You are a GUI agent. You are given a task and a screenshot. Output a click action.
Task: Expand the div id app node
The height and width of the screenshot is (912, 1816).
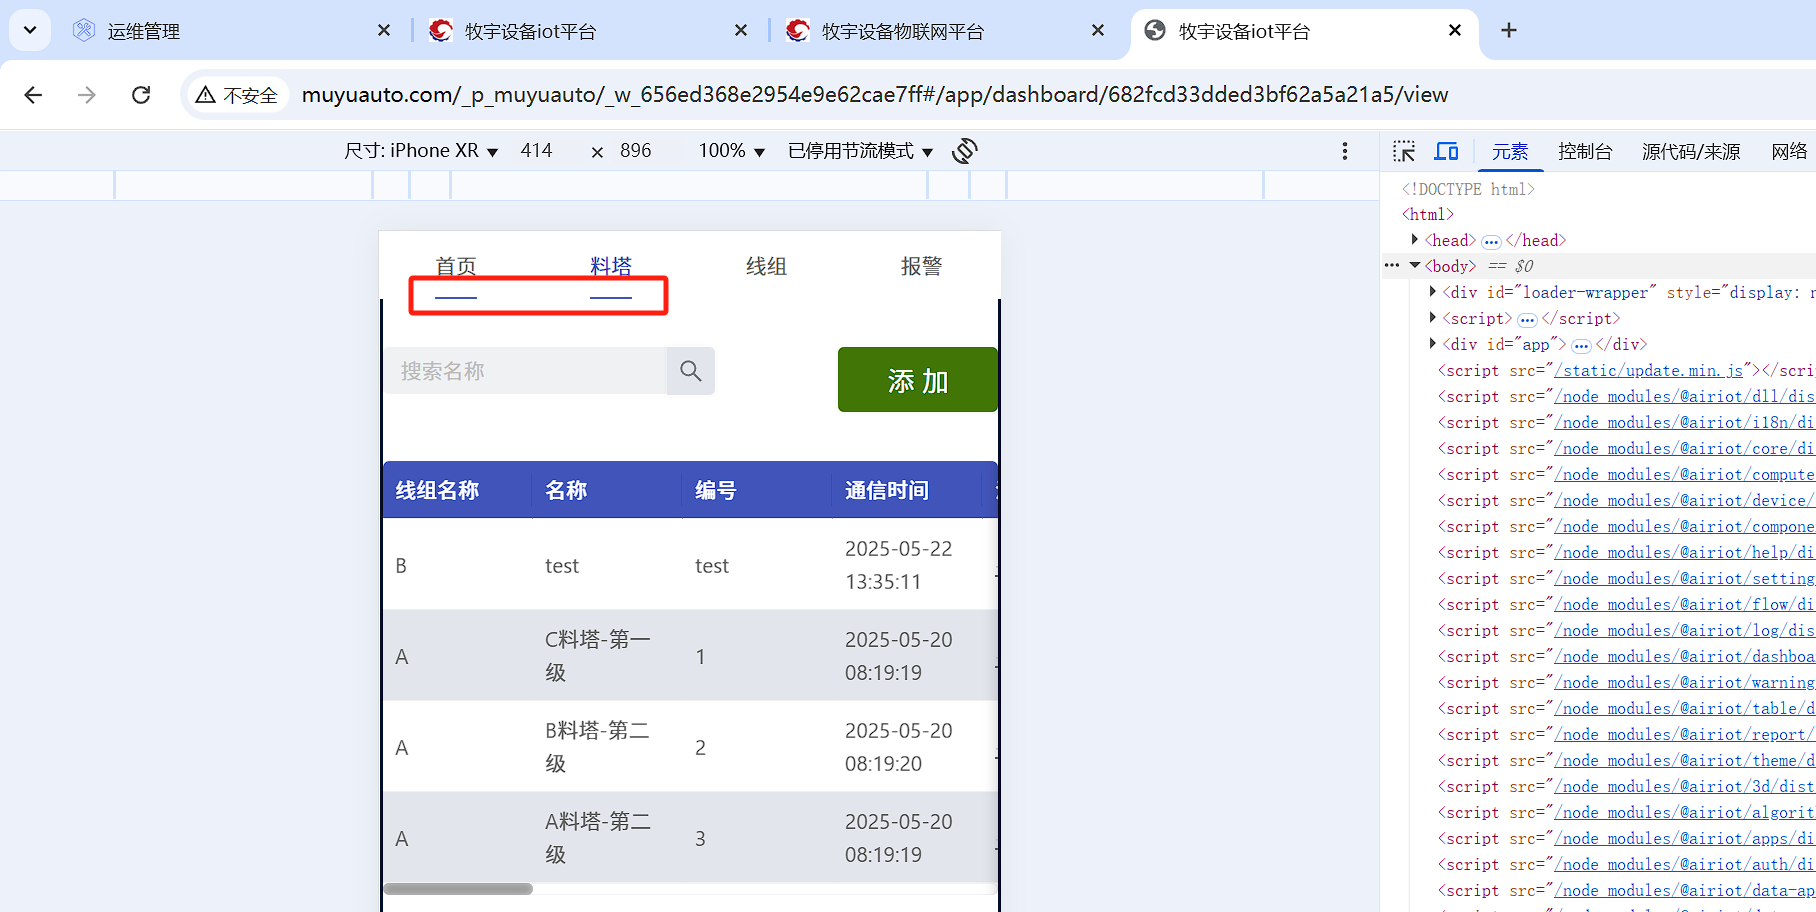[x=1433, y=343]
